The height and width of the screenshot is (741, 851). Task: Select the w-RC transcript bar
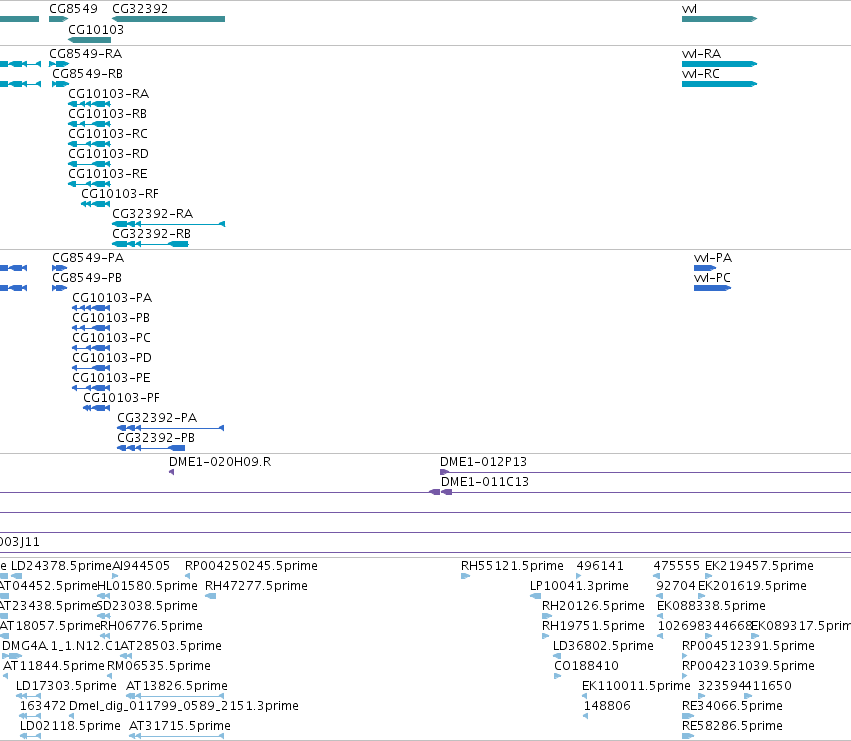click(719, 84)
